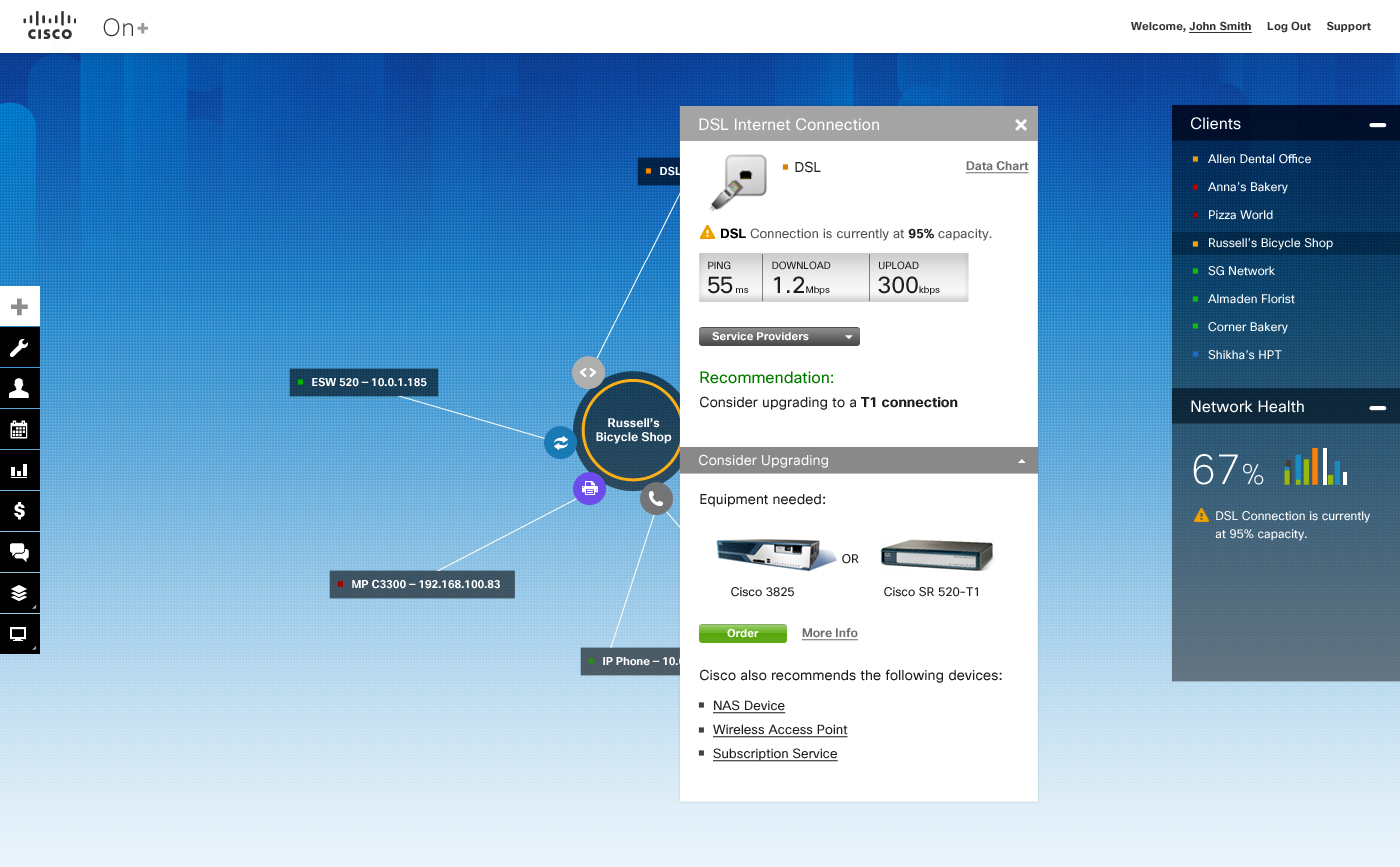The width and height of the screenshot is (1400, 867).
Task: Click the plus icon in left sidebar
Action: tap(19, 306)
